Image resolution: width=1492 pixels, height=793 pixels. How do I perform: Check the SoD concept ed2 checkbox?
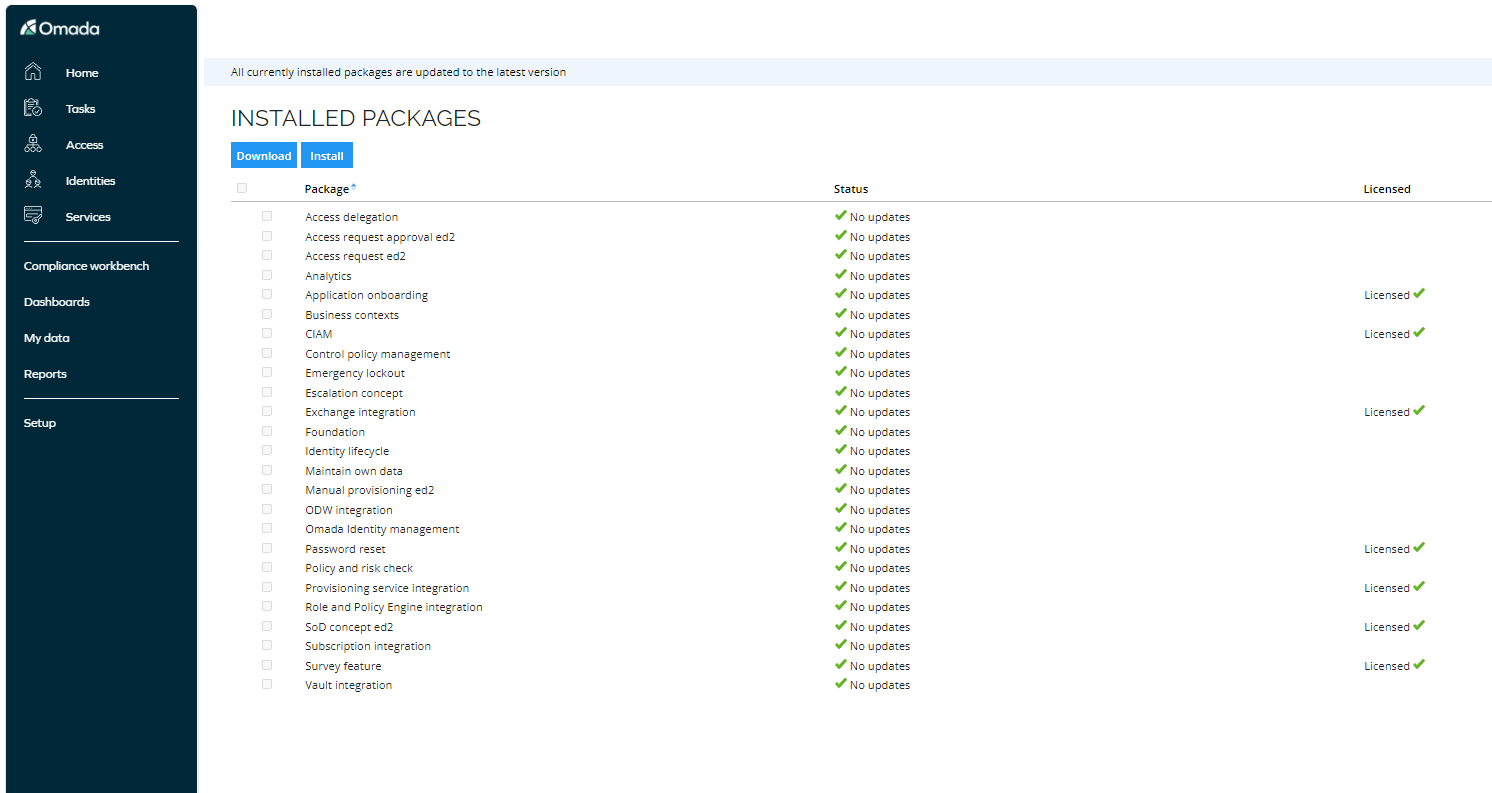coord(267,626)
